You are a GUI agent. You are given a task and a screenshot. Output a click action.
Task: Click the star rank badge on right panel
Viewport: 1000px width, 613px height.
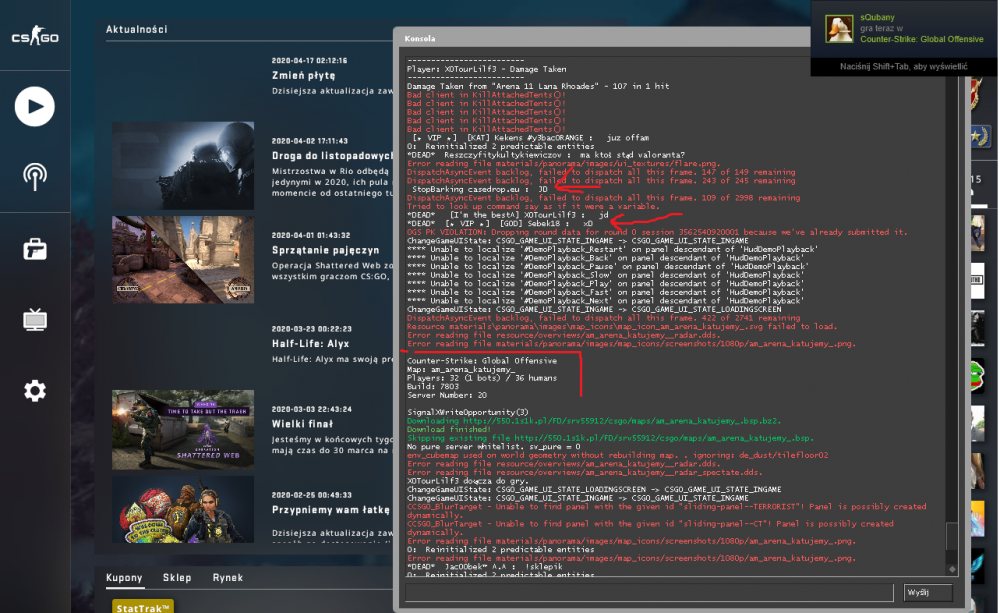point(979,136)
